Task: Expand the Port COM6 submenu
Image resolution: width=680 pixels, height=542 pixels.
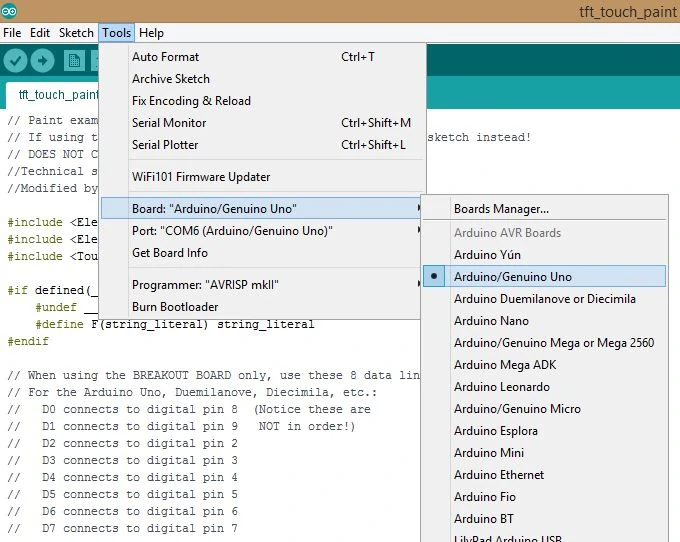Action: [260, 231]
